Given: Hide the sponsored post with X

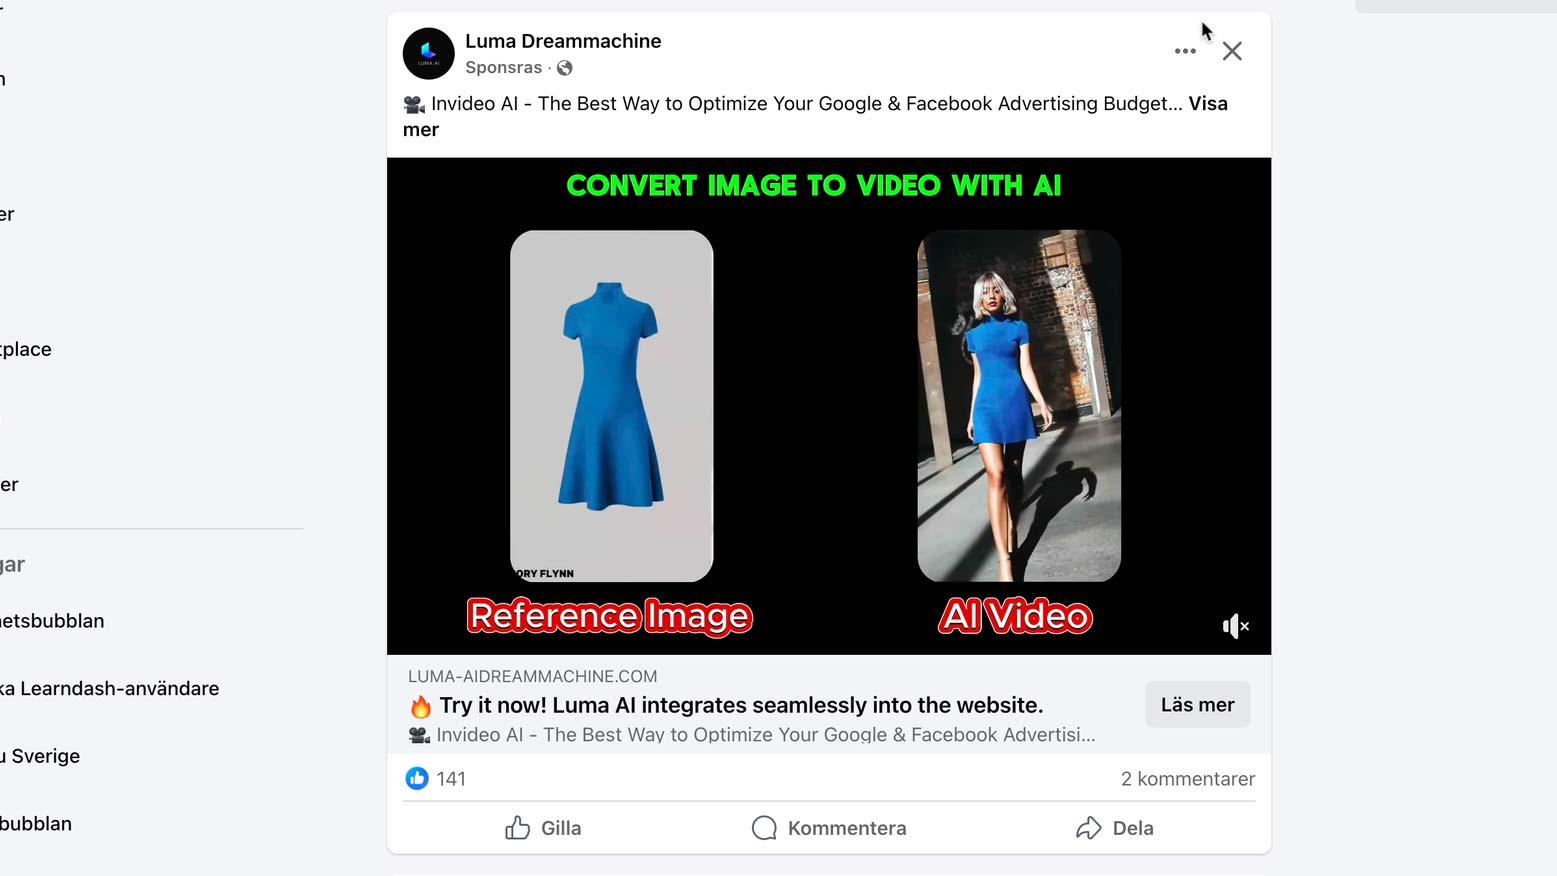Looking at the screenshot, I should 1232,51.
